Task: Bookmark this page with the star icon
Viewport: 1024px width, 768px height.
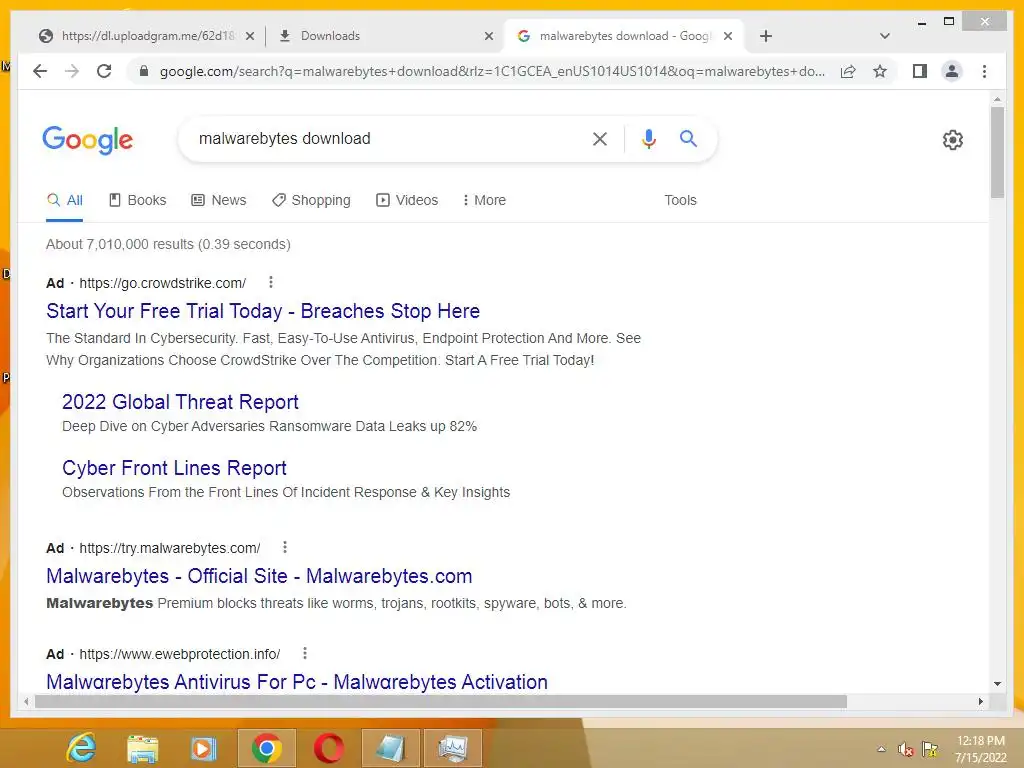Action: (880, 71)
